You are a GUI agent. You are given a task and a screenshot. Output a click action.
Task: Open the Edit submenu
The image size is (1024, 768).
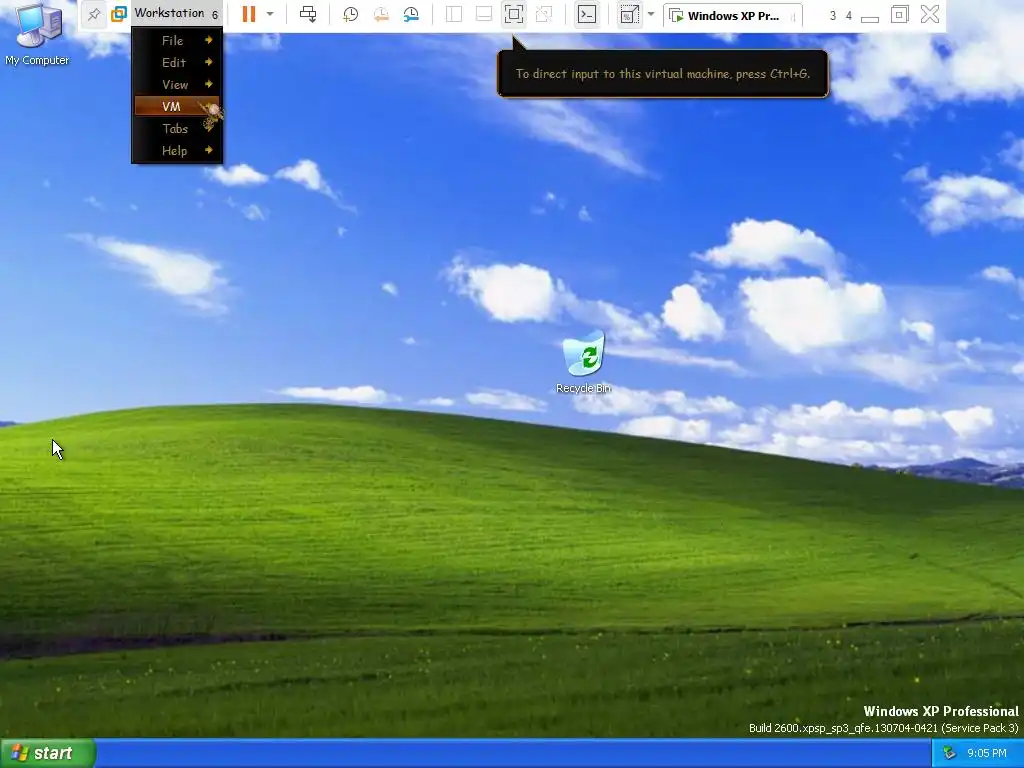pos(177,63)
